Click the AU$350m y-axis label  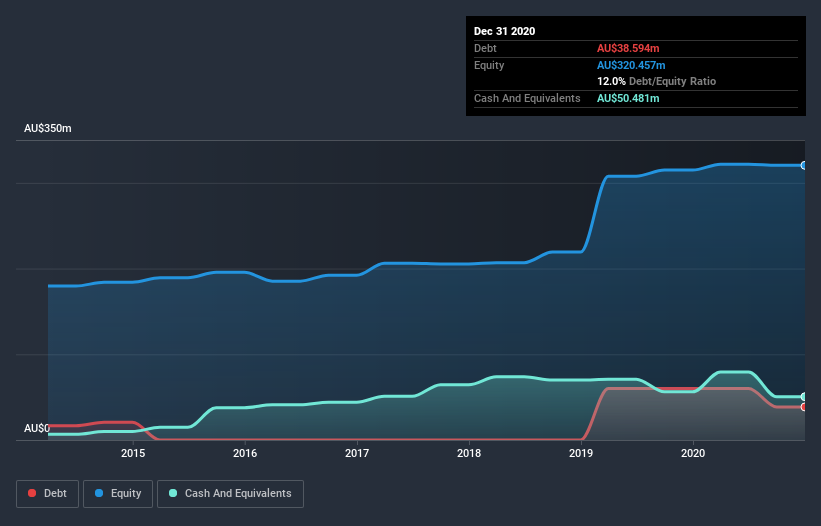[x=48, y=128]
